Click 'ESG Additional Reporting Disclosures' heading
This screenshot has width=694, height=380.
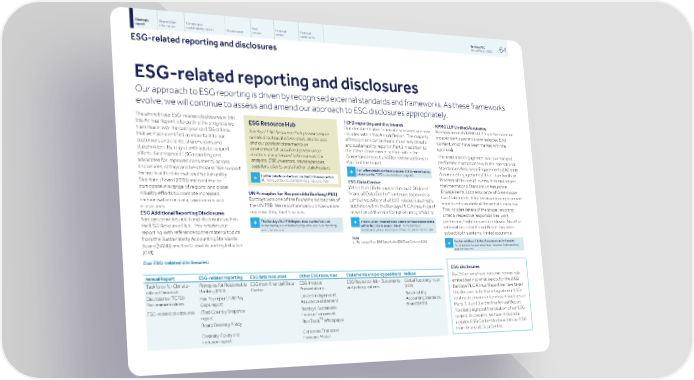tap(182, 213)
